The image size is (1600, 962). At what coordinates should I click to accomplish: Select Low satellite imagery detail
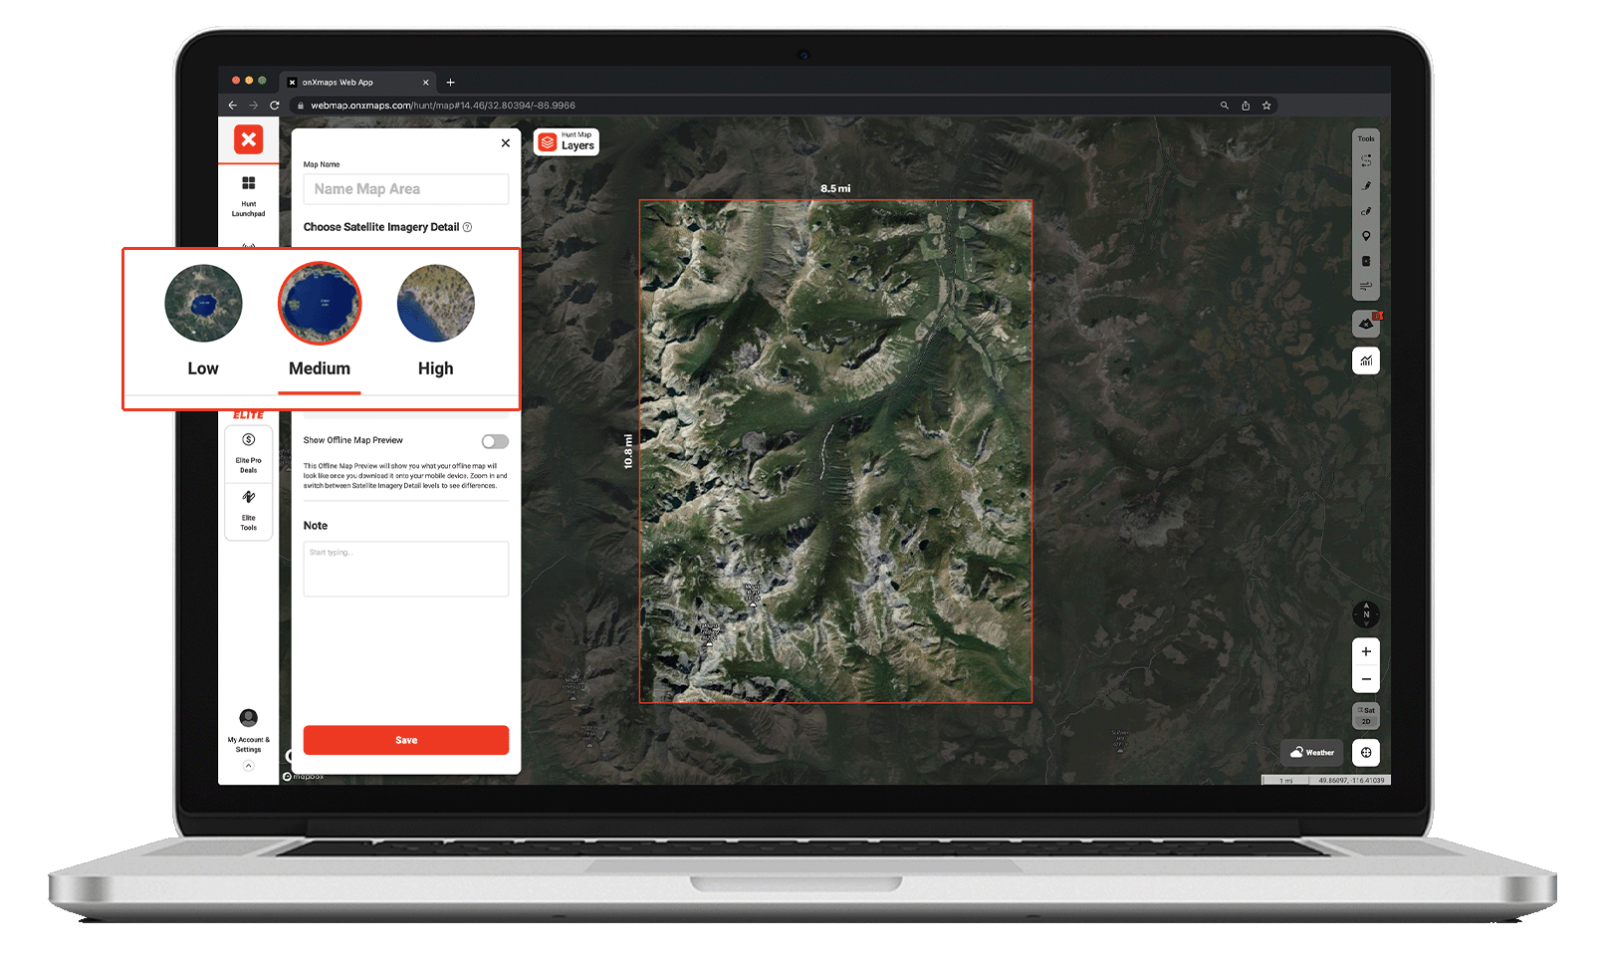point(202,305)
